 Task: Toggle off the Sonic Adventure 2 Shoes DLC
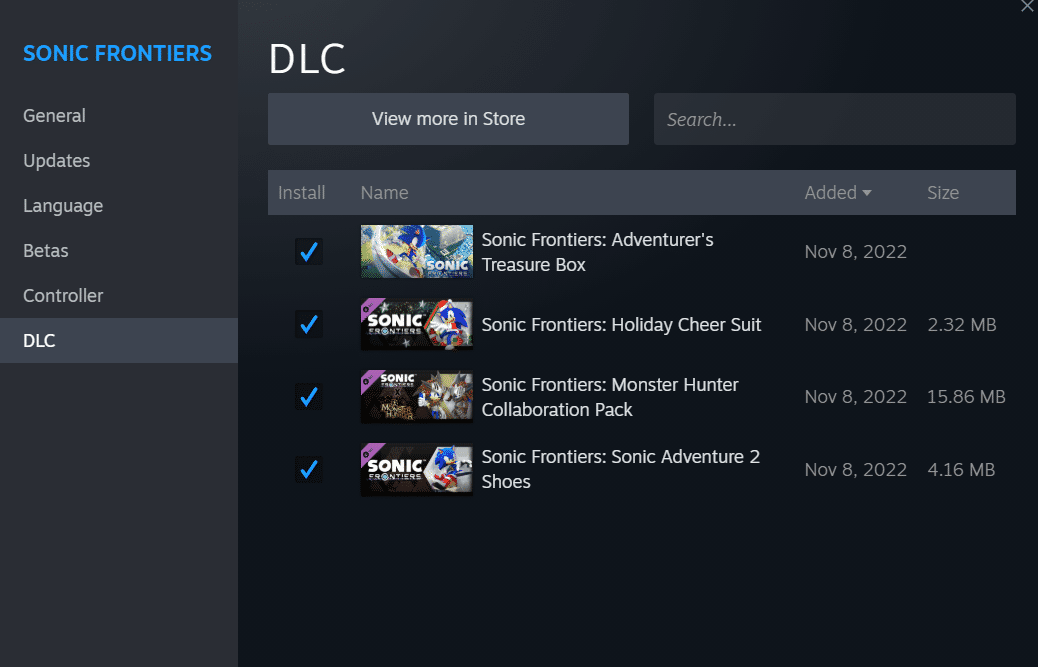point(308,469)
